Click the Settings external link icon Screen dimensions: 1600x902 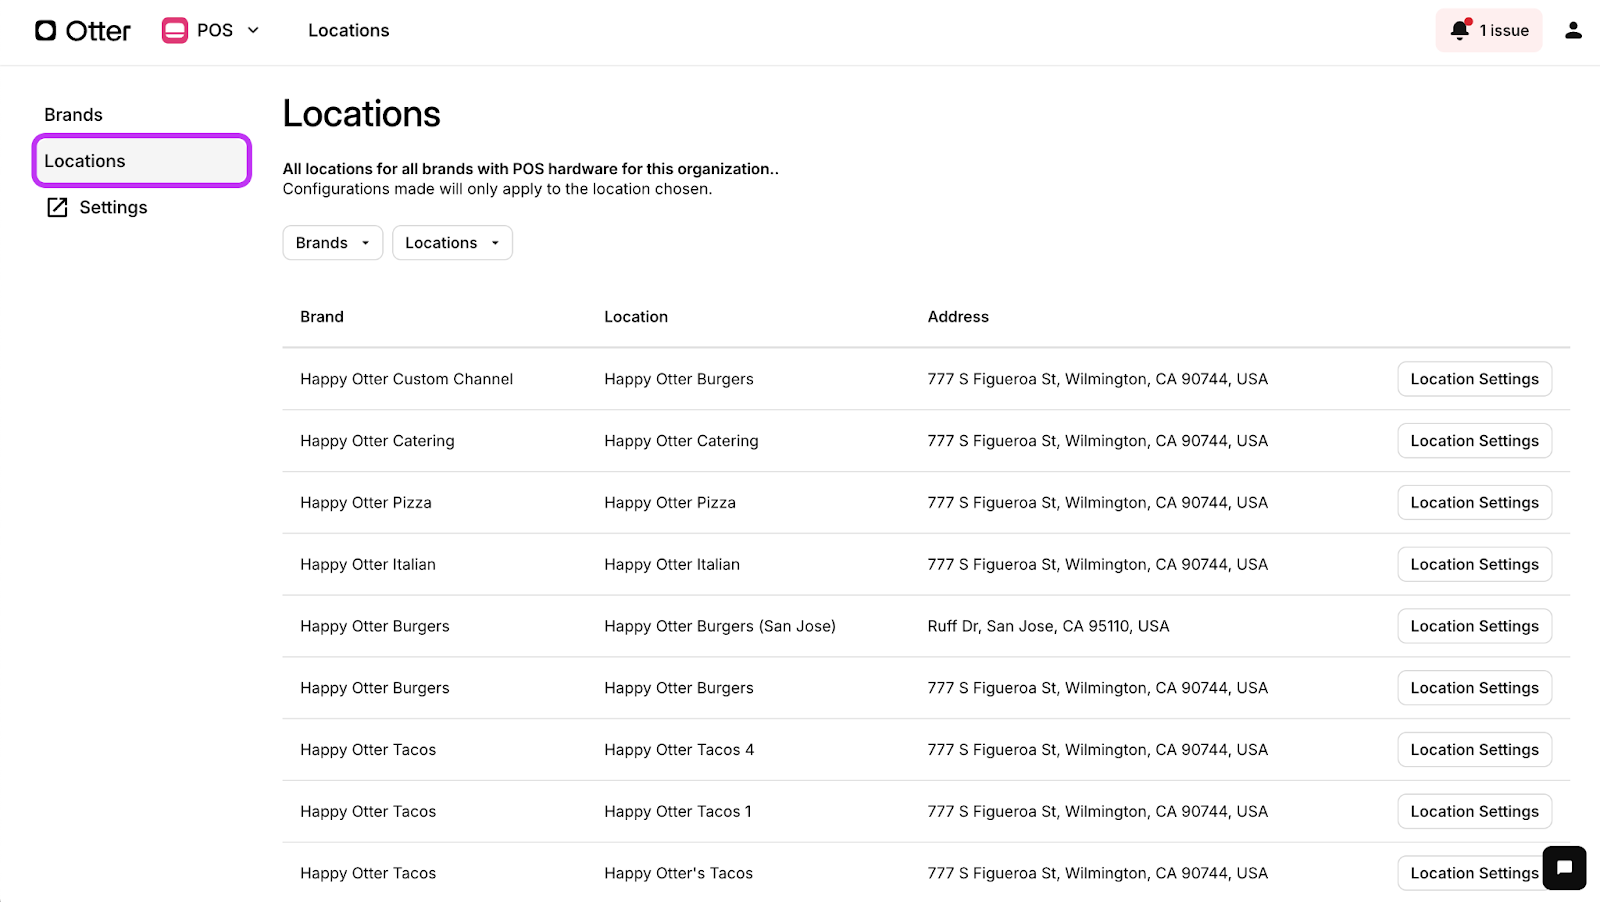point(58,207)
